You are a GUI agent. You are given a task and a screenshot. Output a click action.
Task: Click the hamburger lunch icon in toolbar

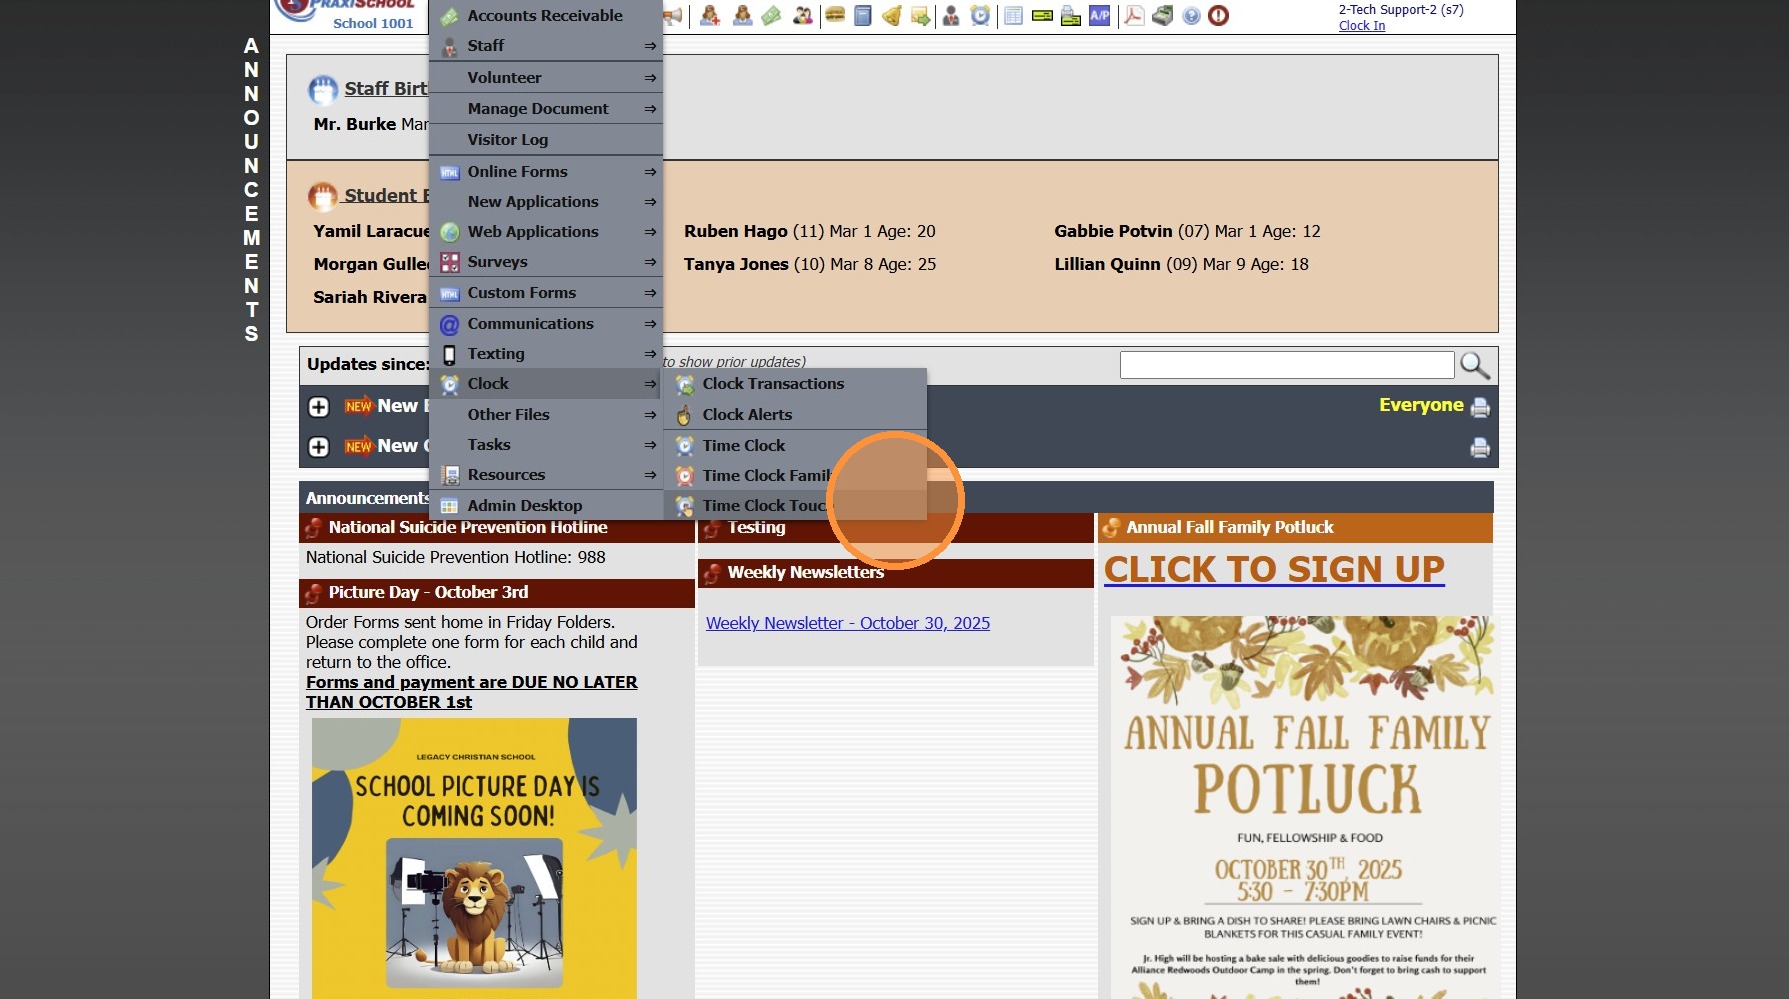[835, 15]
